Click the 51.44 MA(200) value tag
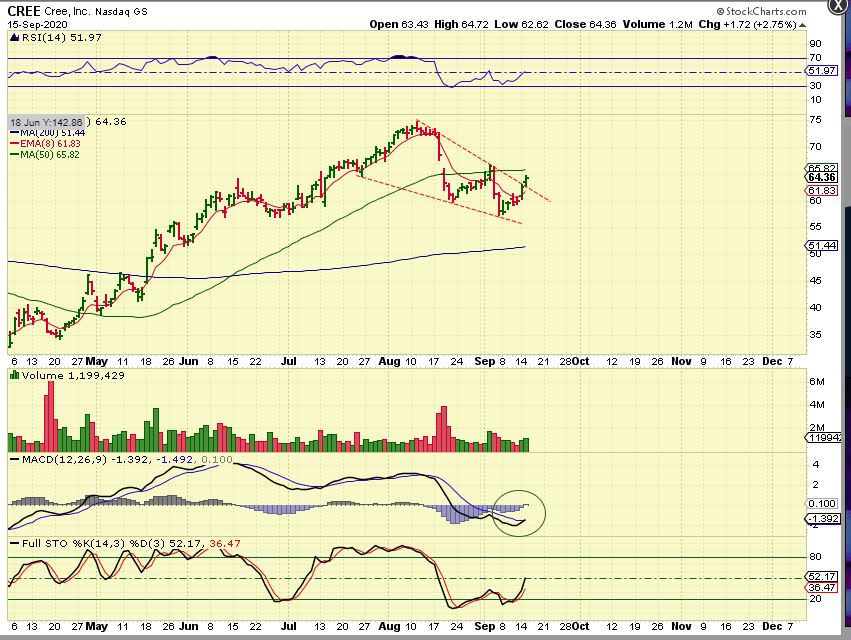This screenshot has width=851, height=640. [x=821, y=246]
